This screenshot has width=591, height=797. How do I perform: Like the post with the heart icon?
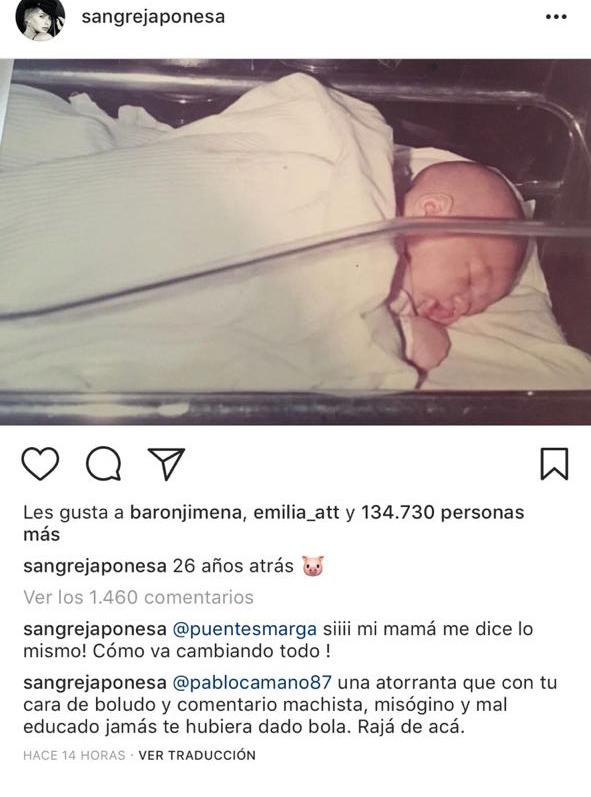(40, 464)
